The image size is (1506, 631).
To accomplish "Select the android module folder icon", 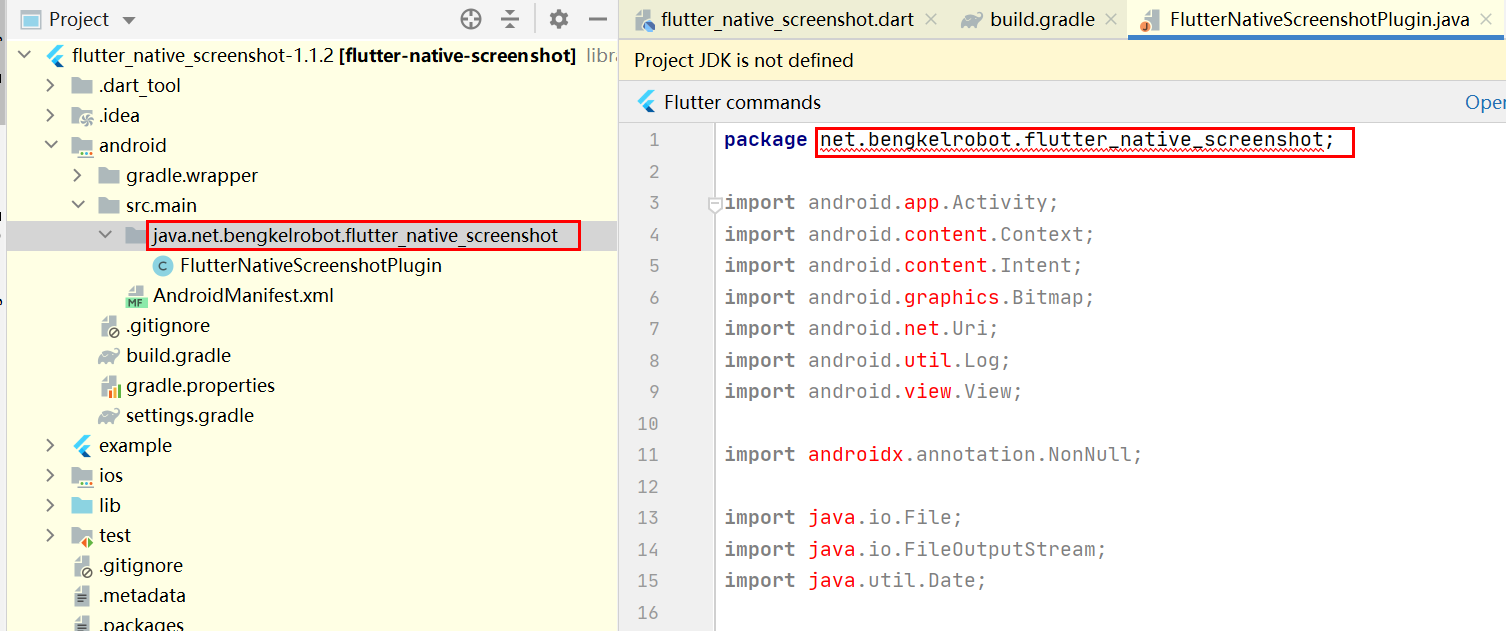I will [82, 146].
